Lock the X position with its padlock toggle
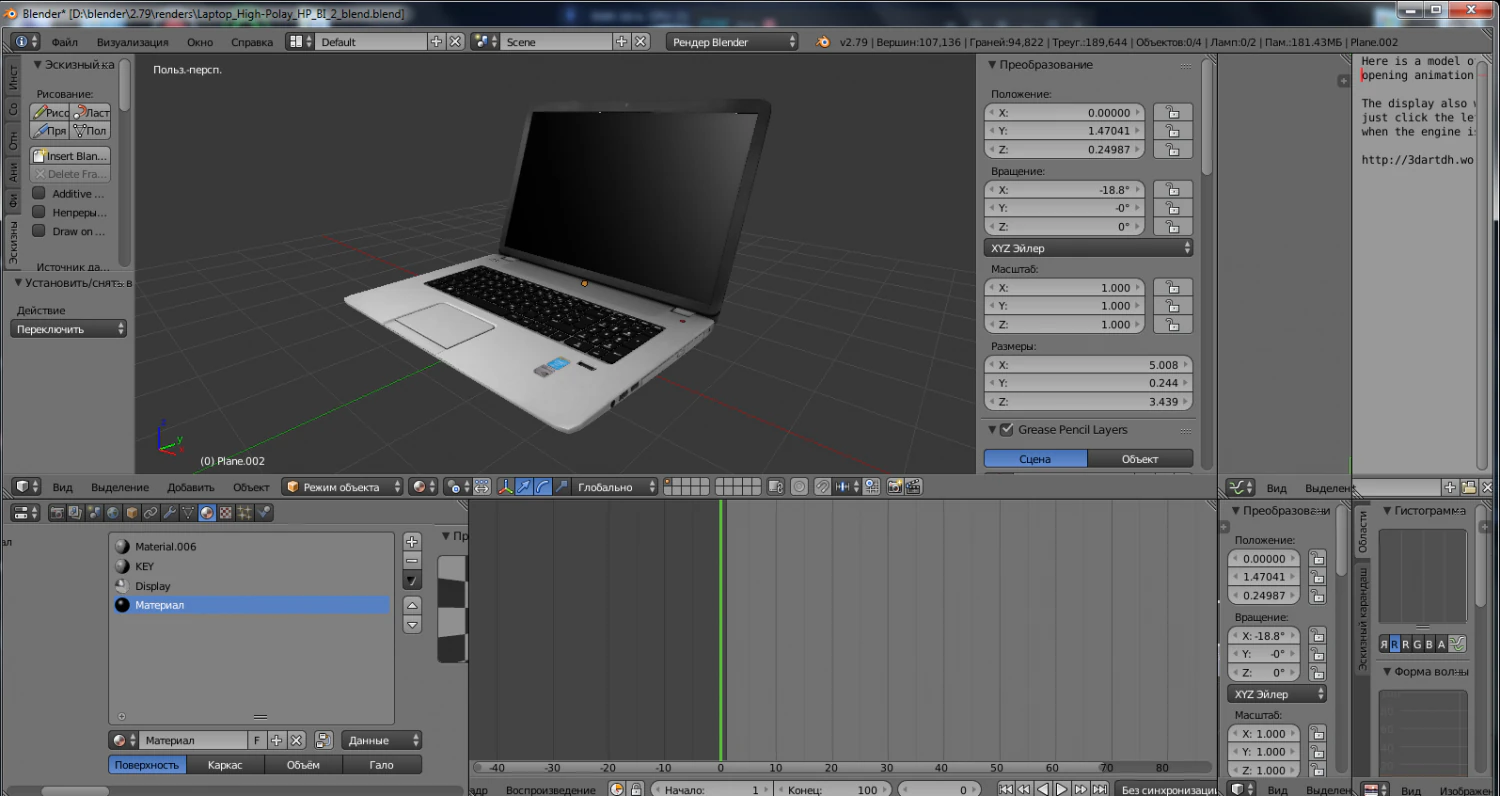 tap(1172, 112)
